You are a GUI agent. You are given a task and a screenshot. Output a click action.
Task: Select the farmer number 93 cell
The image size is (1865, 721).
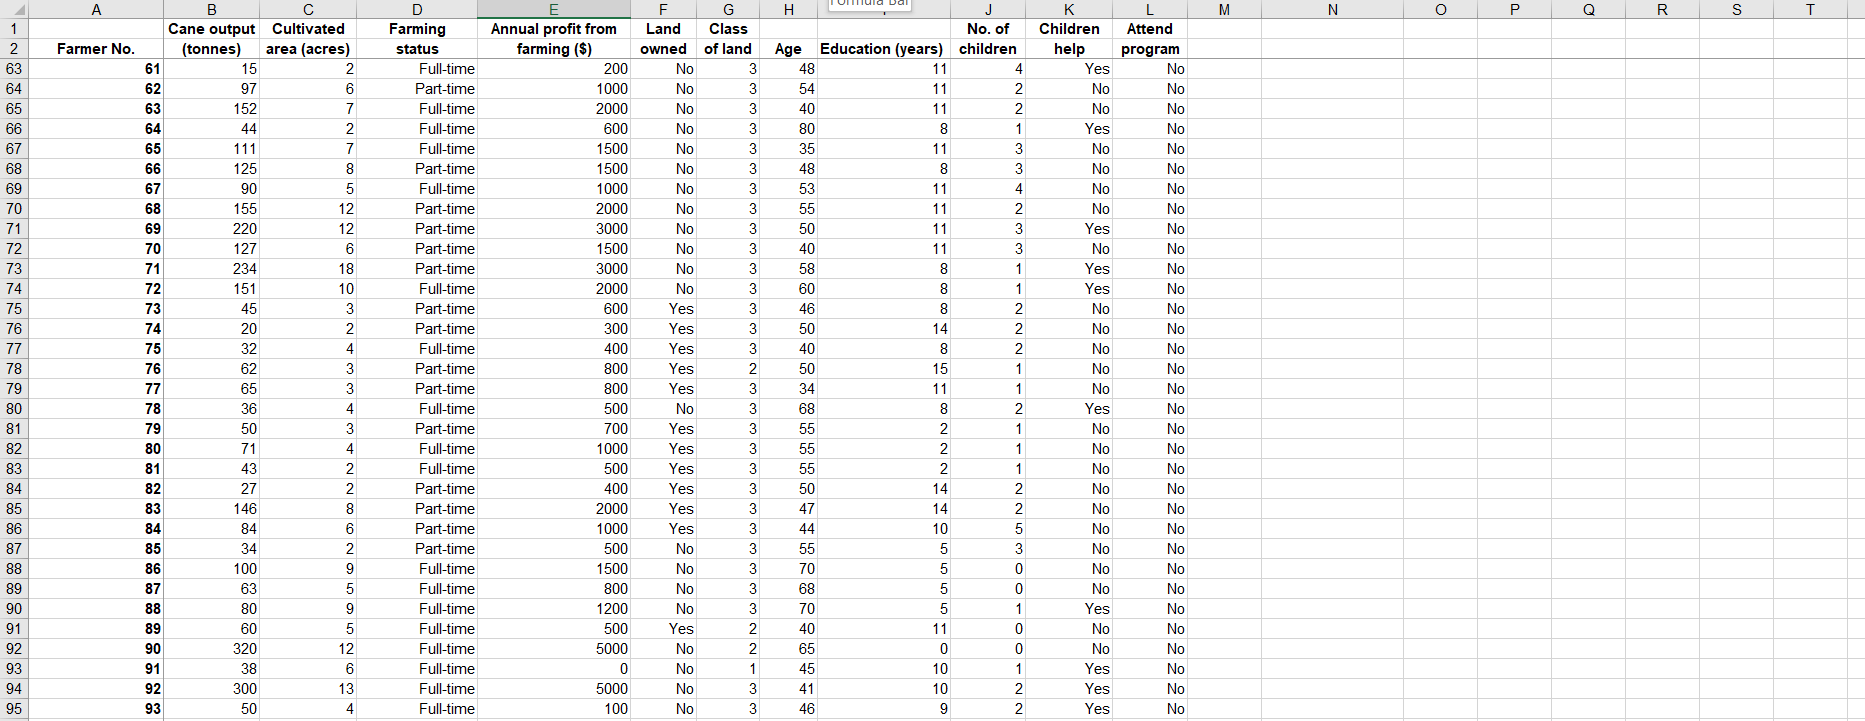point(96,709)
